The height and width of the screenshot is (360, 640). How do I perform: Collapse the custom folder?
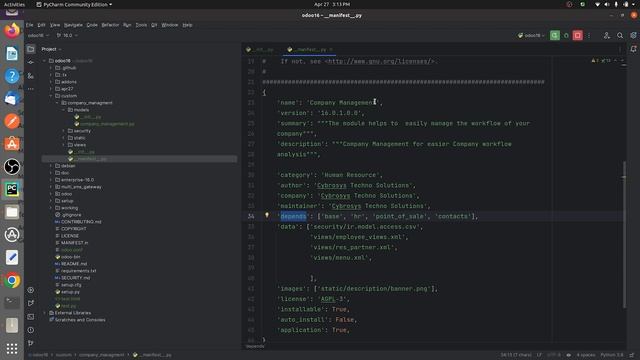tap(51, 96)
